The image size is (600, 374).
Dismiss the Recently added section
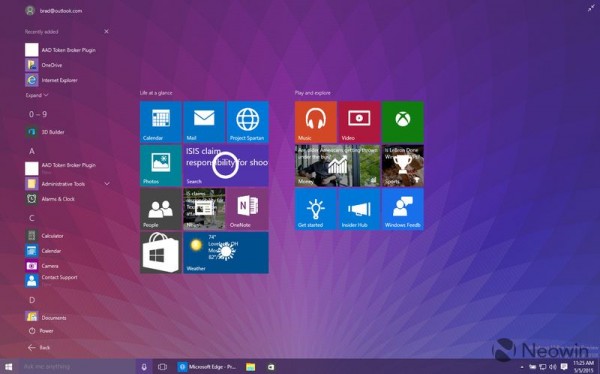point(106,31)
